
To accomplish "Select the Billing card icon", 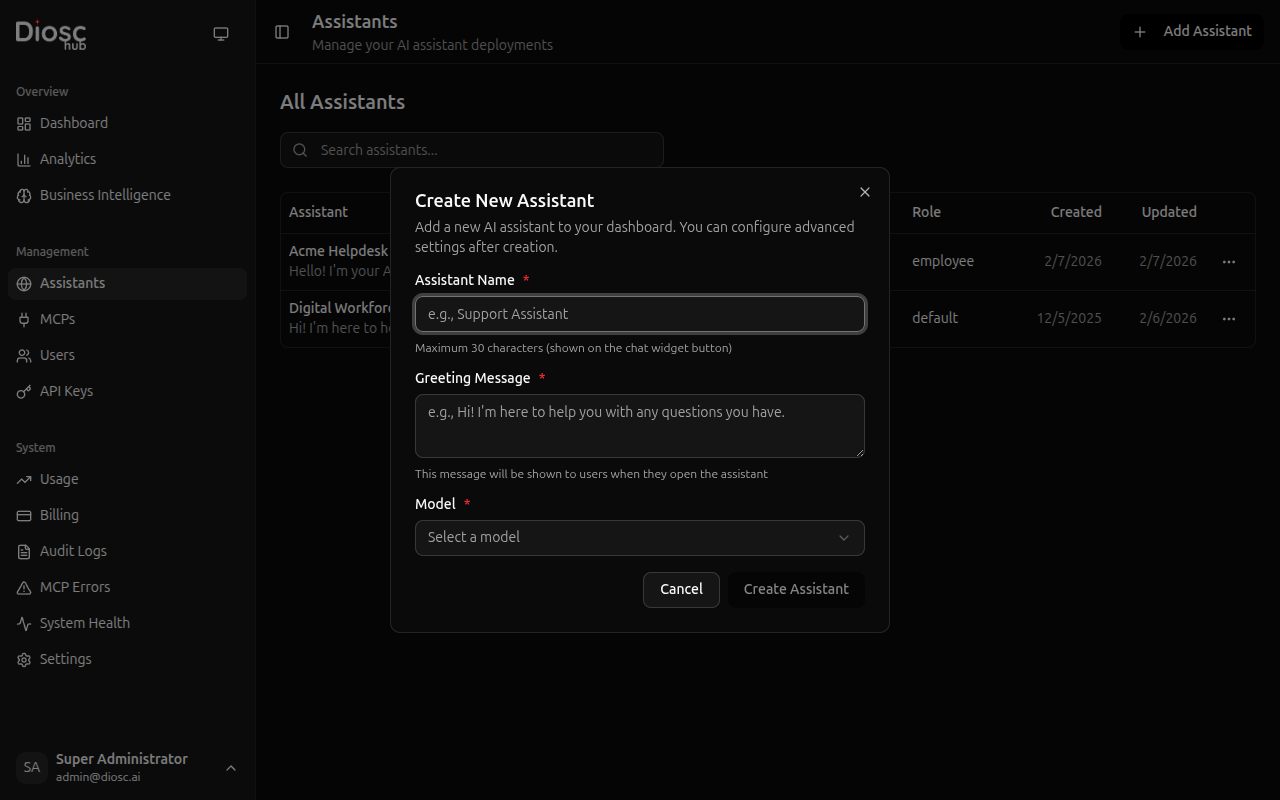I will pos(24,515).
